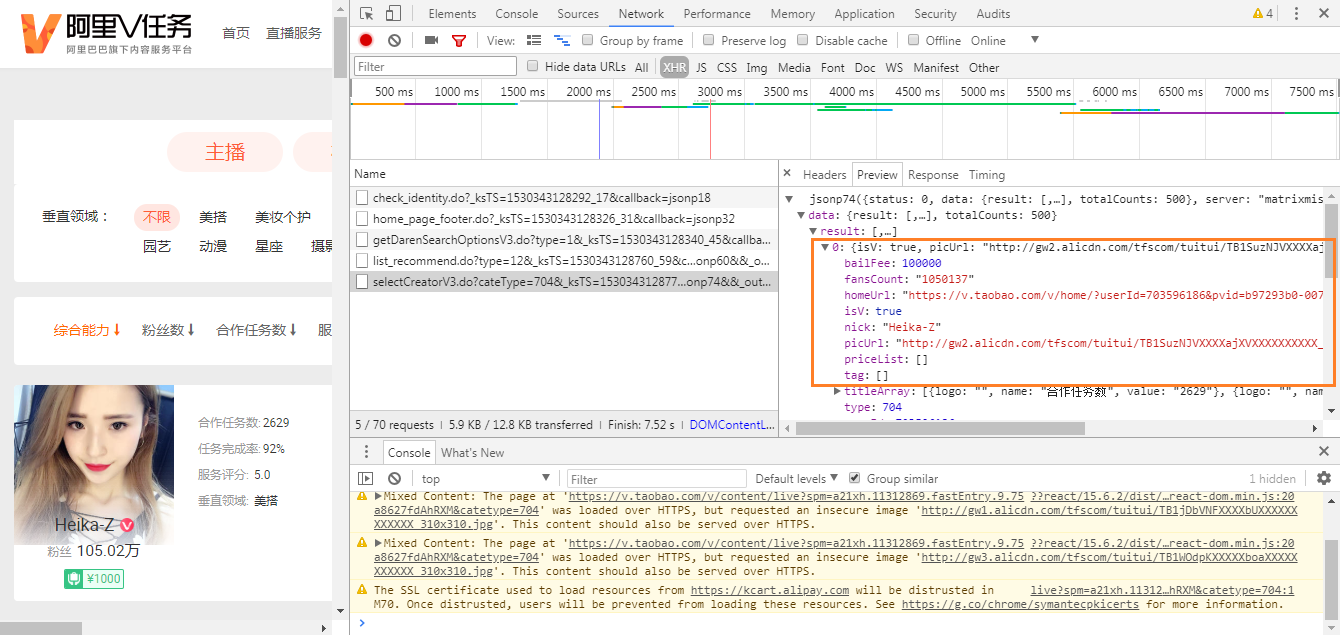Screen dimensions: 1340x635
Task: Clear the network log
Action: tap(394, 41)
